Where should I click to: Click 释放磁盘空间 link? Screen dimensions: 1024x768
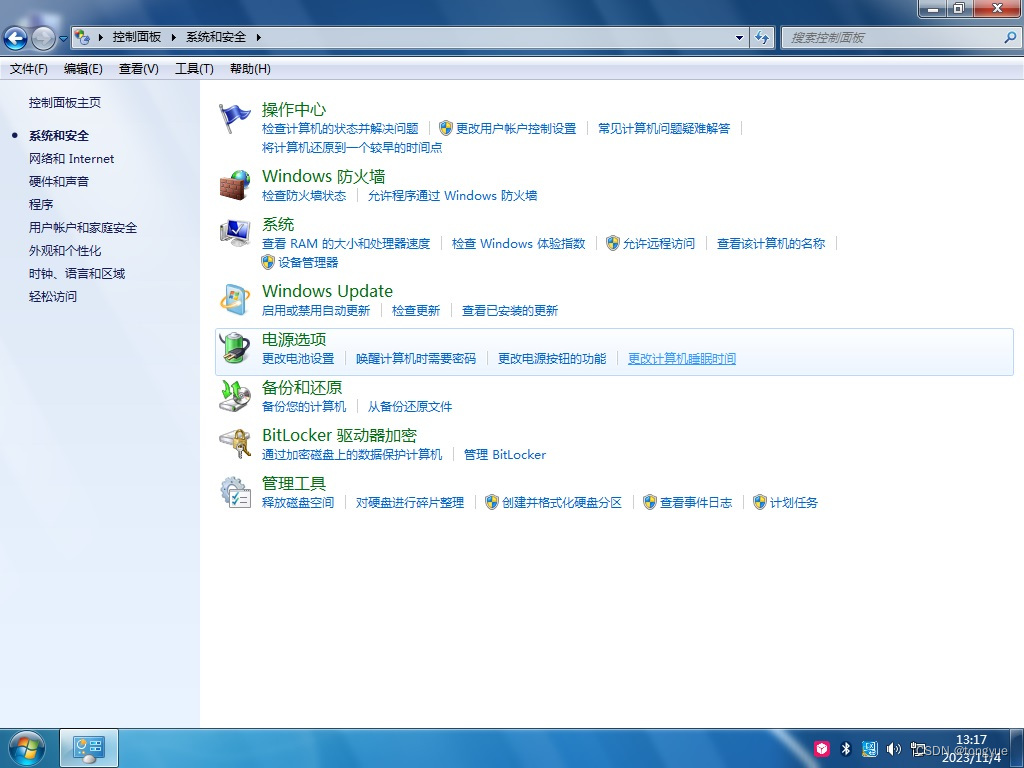coord(298,502)
